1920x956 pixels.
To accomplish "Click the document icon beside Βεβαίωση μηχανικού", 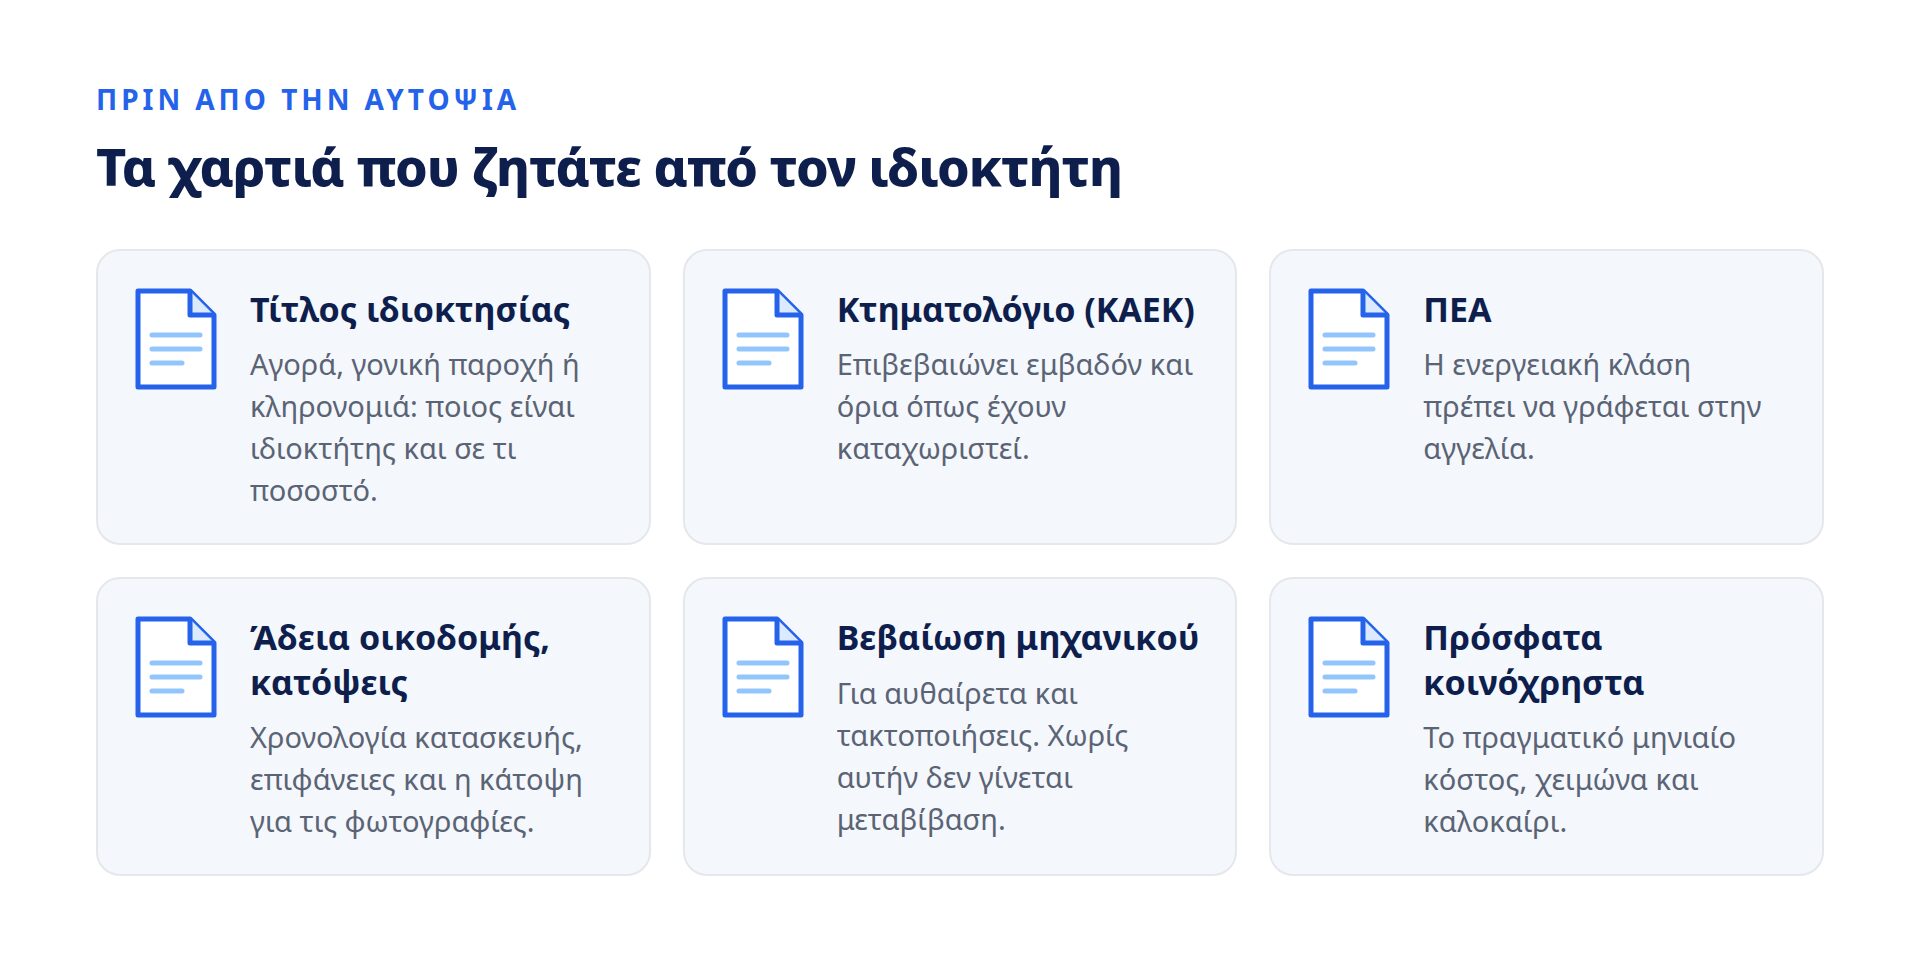I will [x=763, y=667].
